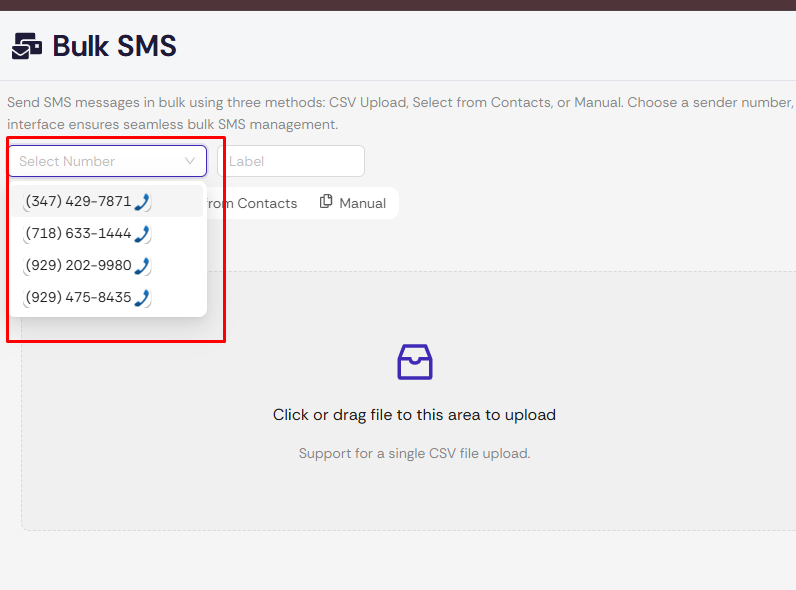Click the Select Number chevron arrow
The width and height of the screenshot is (796, 590).
190,161
